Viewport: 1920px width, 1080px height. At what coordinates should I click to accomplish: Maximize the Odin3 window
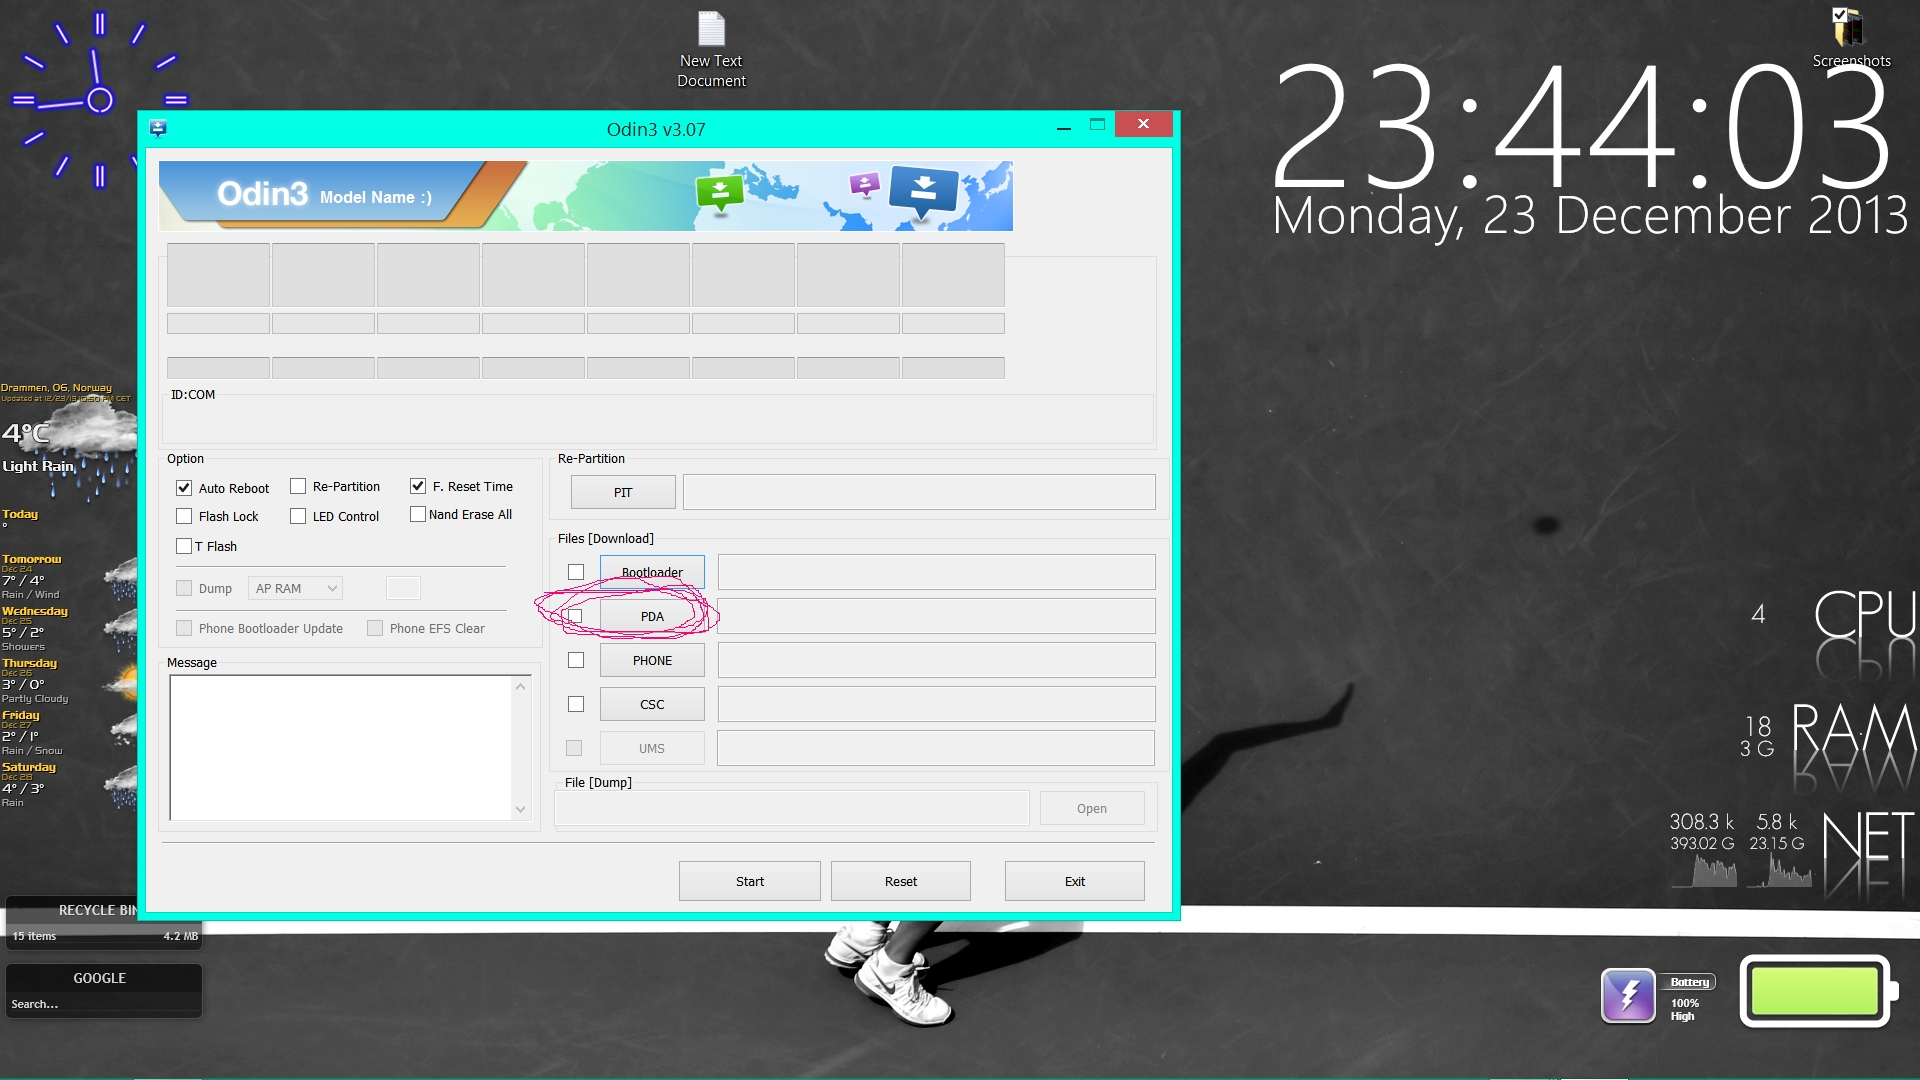(x=1097, y=125)
